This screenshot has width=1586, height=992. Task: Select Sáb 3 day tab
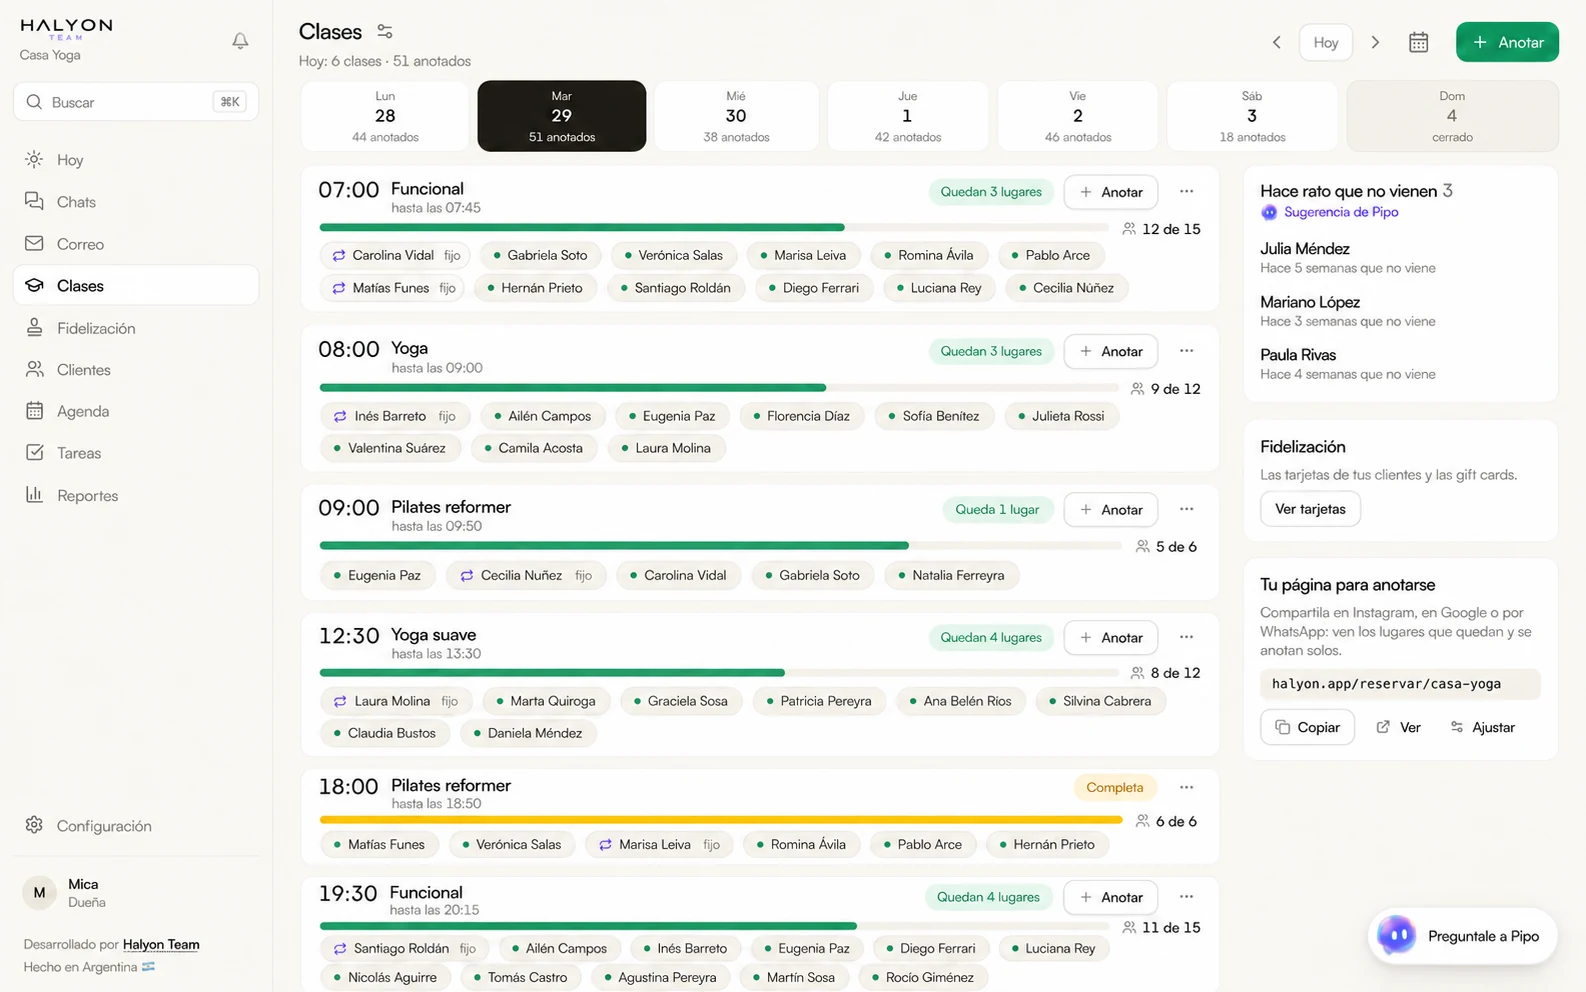coord(1252,116)
